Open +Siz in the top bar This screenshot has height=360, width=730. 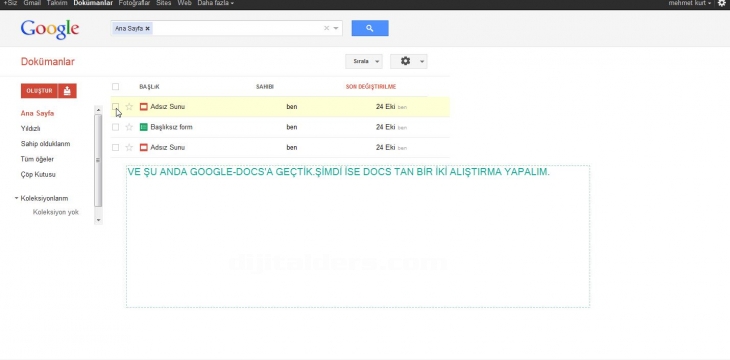click(10, 3)
